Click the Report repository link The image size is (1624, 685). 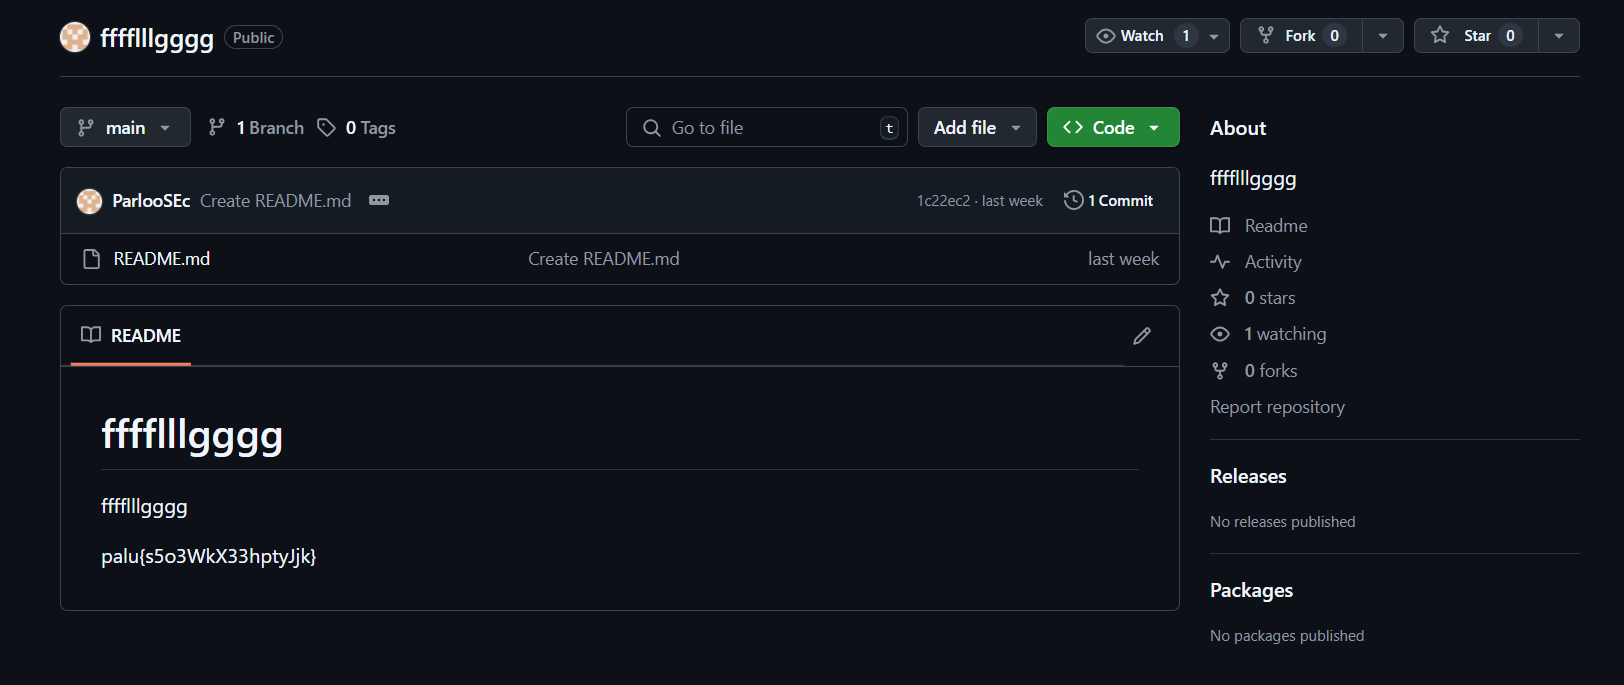[1277, 407]
